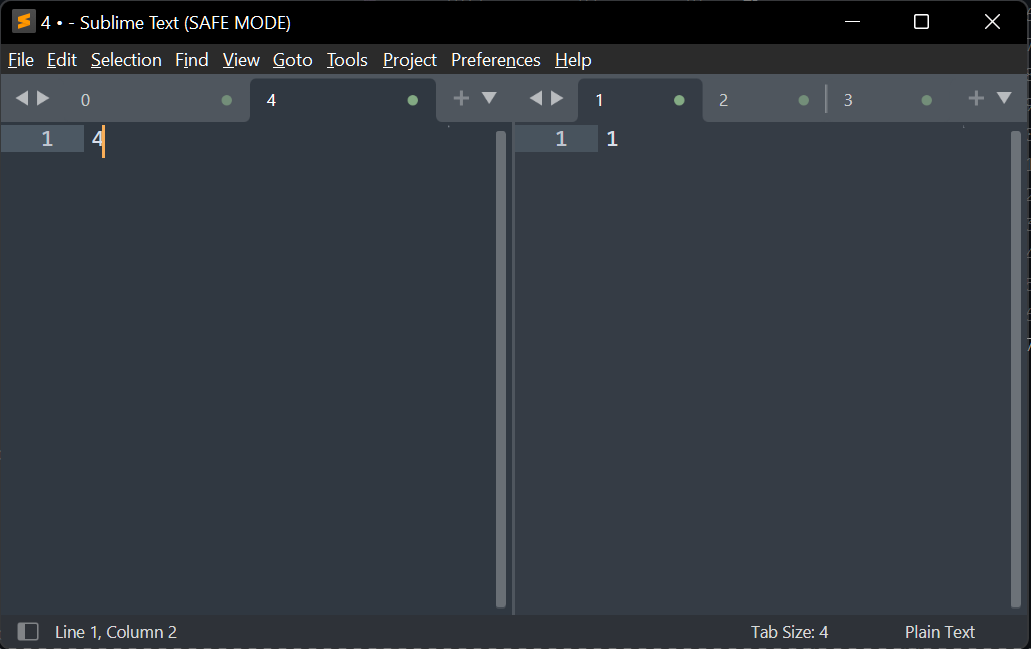Viewport: 1031px width, 649px height.
Task: Change indentation via Tab Size: 4 label
Action: pos(790,631)
